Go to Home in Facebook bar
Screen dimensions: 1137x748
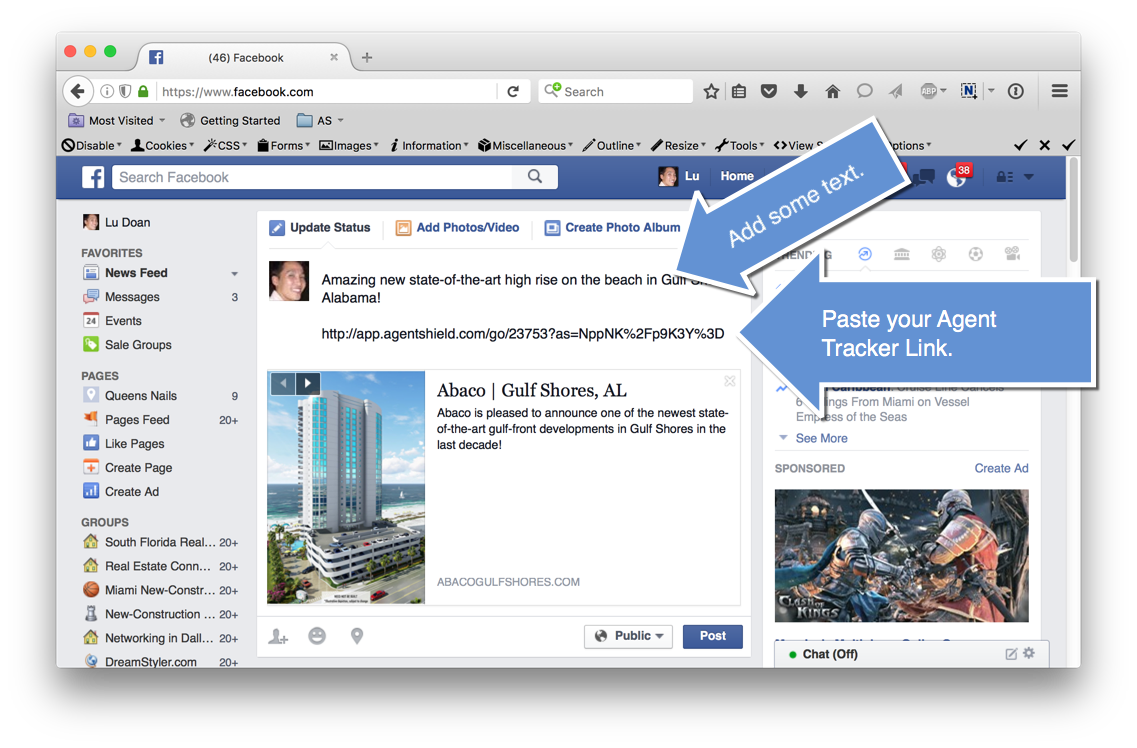[x=737, y=176]
